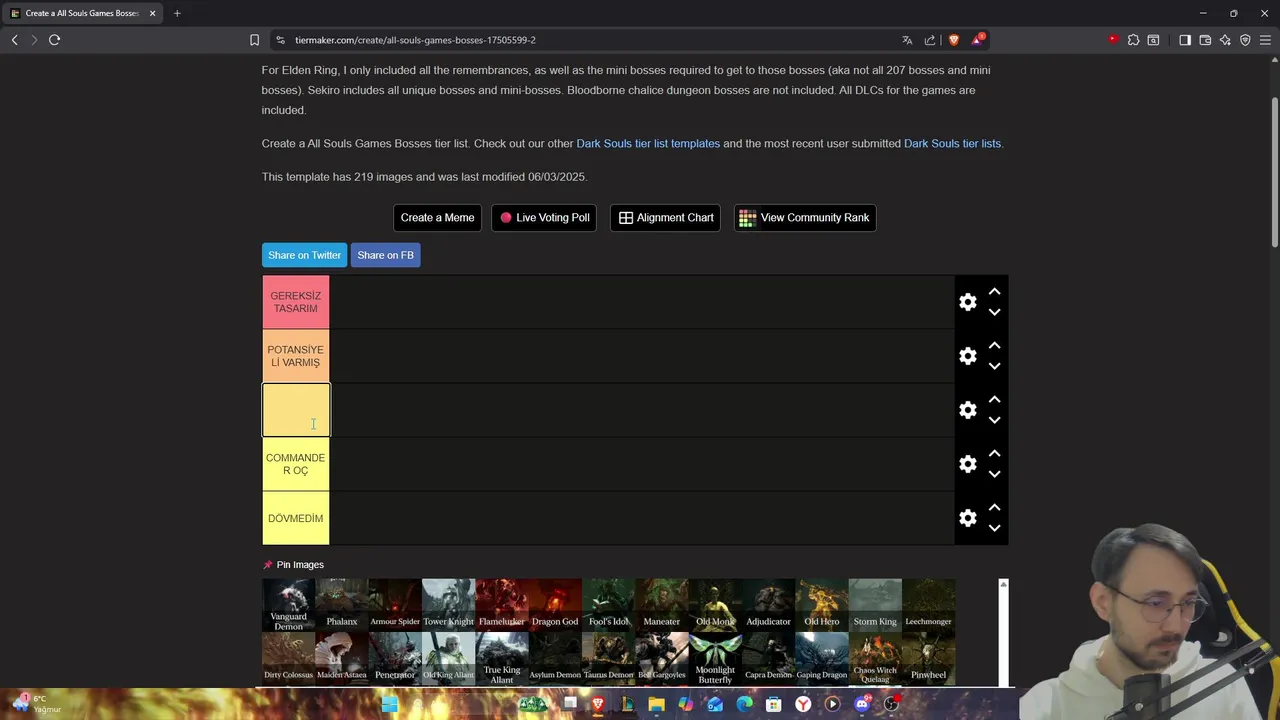
Task: Move DÖVMEDİM row down
Action: pyautogui.click(x=994, y=528)
